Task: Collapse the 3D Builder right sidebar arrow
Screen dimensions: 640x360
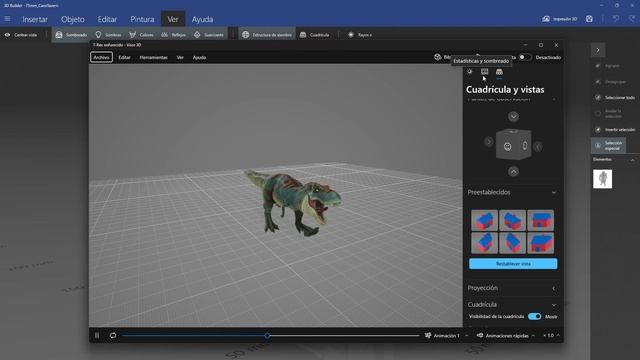Action: (598, 50)
